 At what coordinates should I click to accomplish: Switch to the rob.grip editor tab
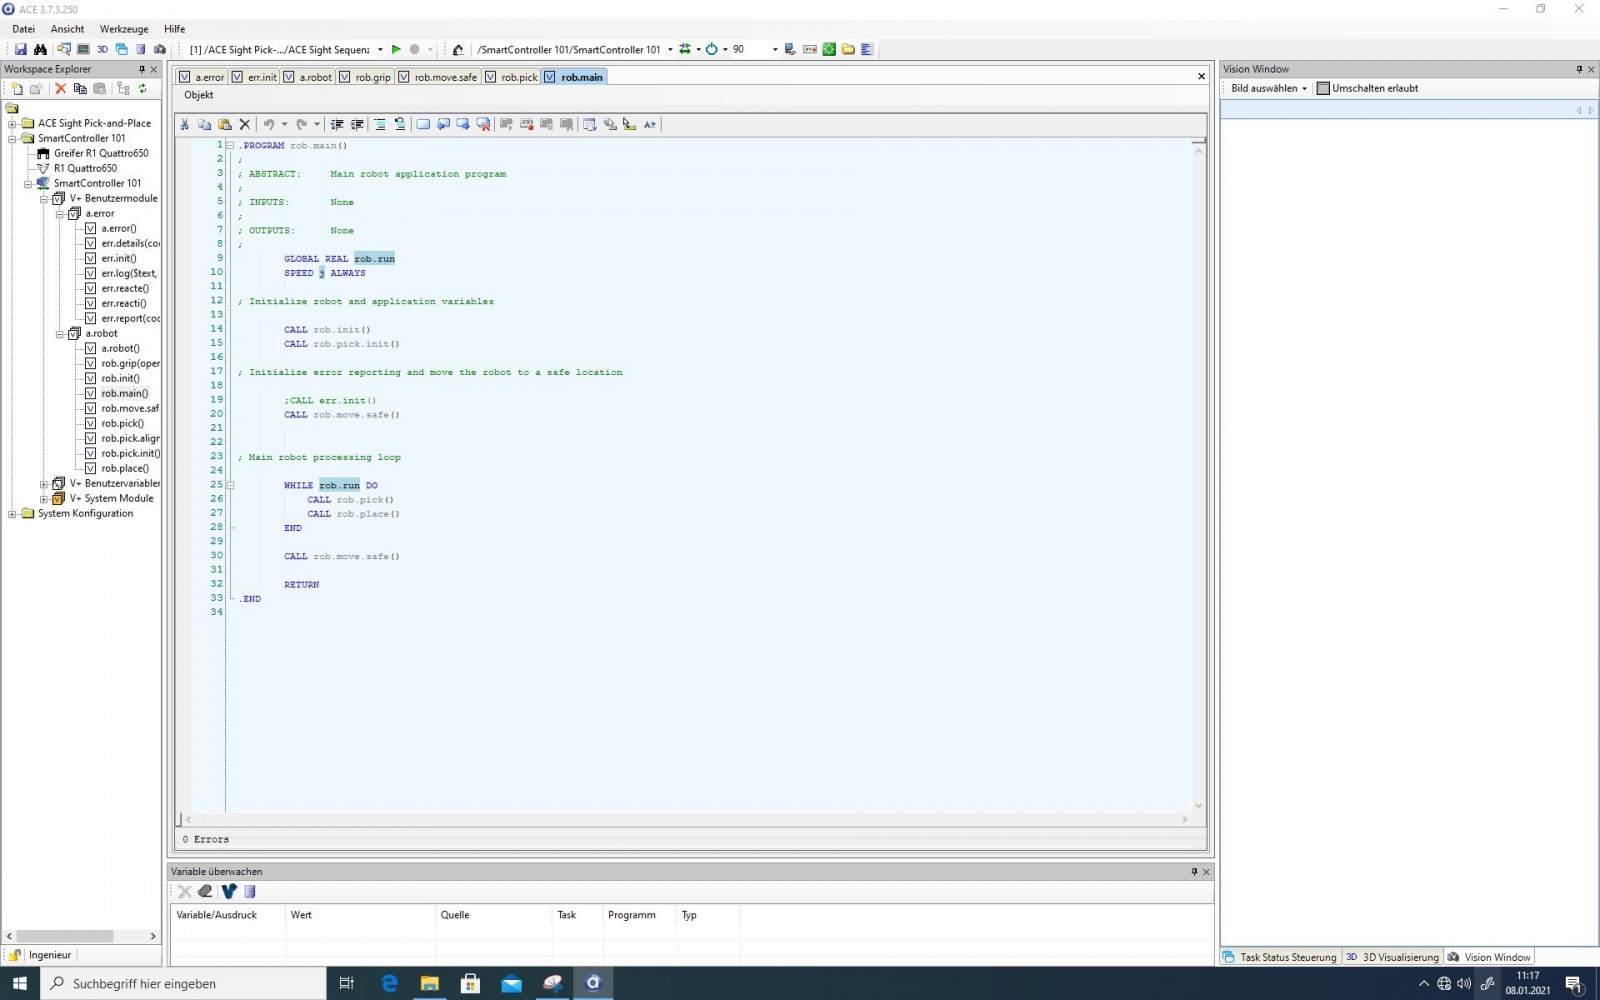pos(372,77)
